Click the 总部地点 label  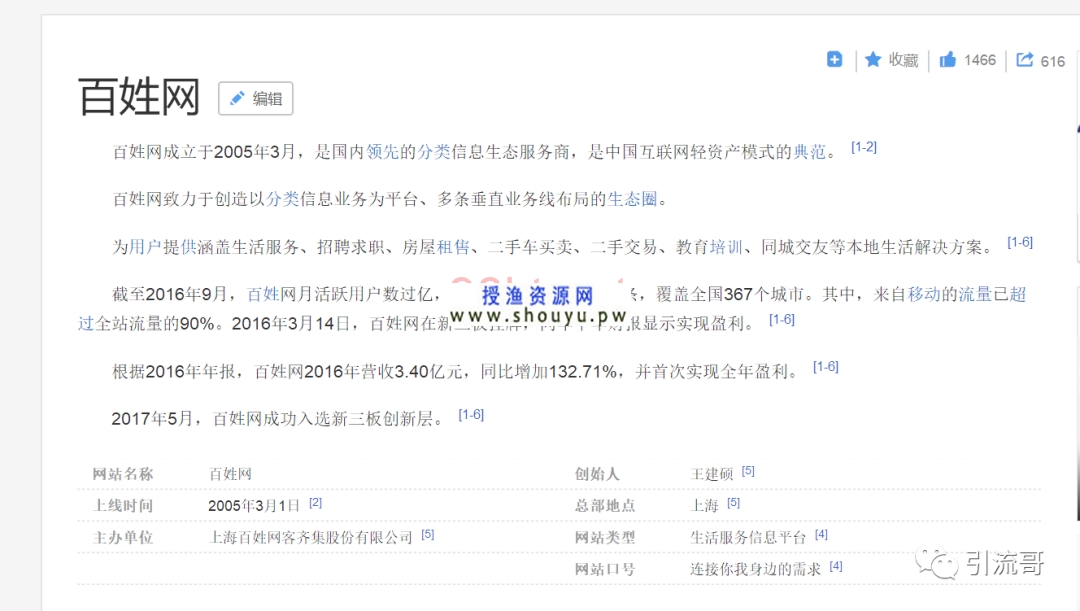605,506
